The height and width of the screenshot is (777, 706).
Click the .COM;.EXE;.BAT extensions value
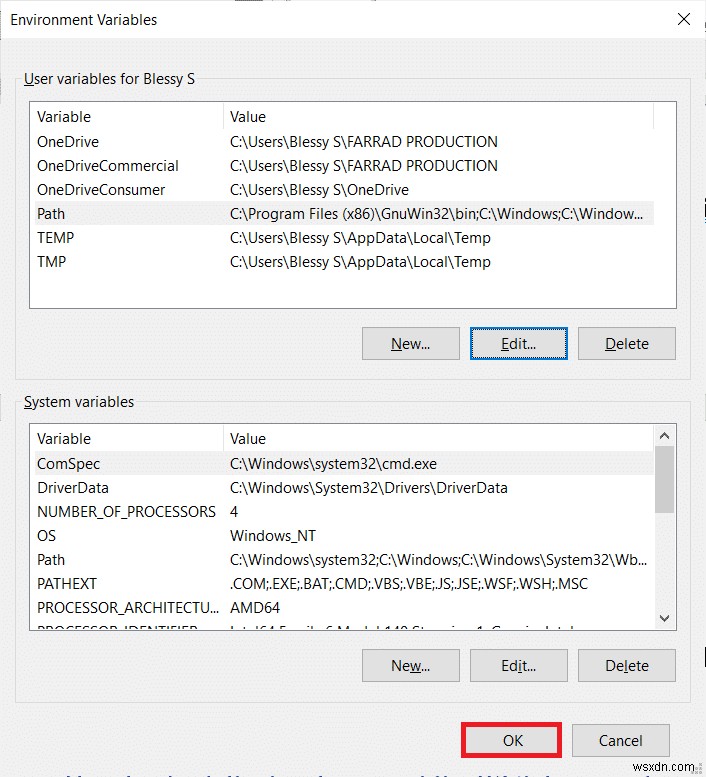coord(409,584)
